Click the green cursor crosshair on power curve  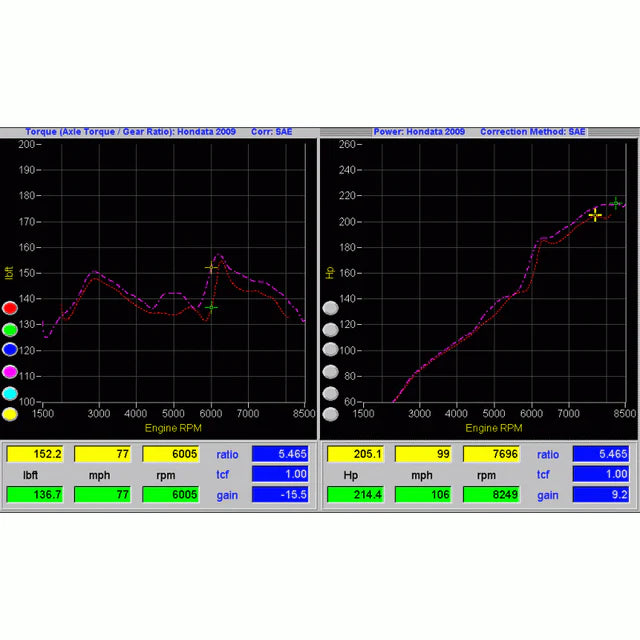point(615,203)
